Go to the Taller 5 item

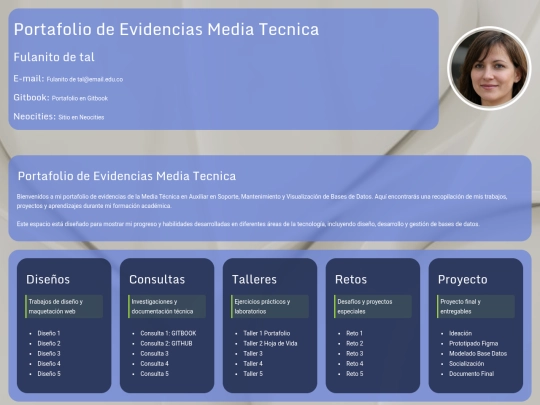[253, 374]
